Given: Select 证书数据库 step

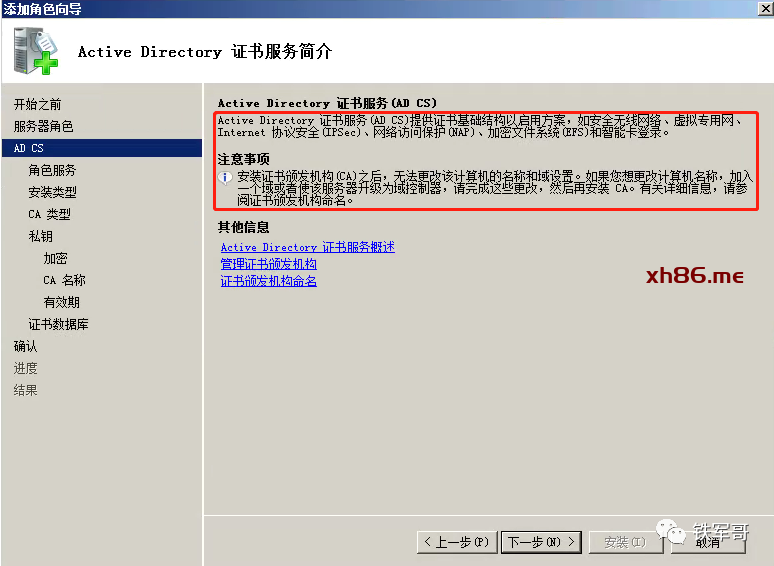Looking at the screenshot, I should [x=58, y=324].
